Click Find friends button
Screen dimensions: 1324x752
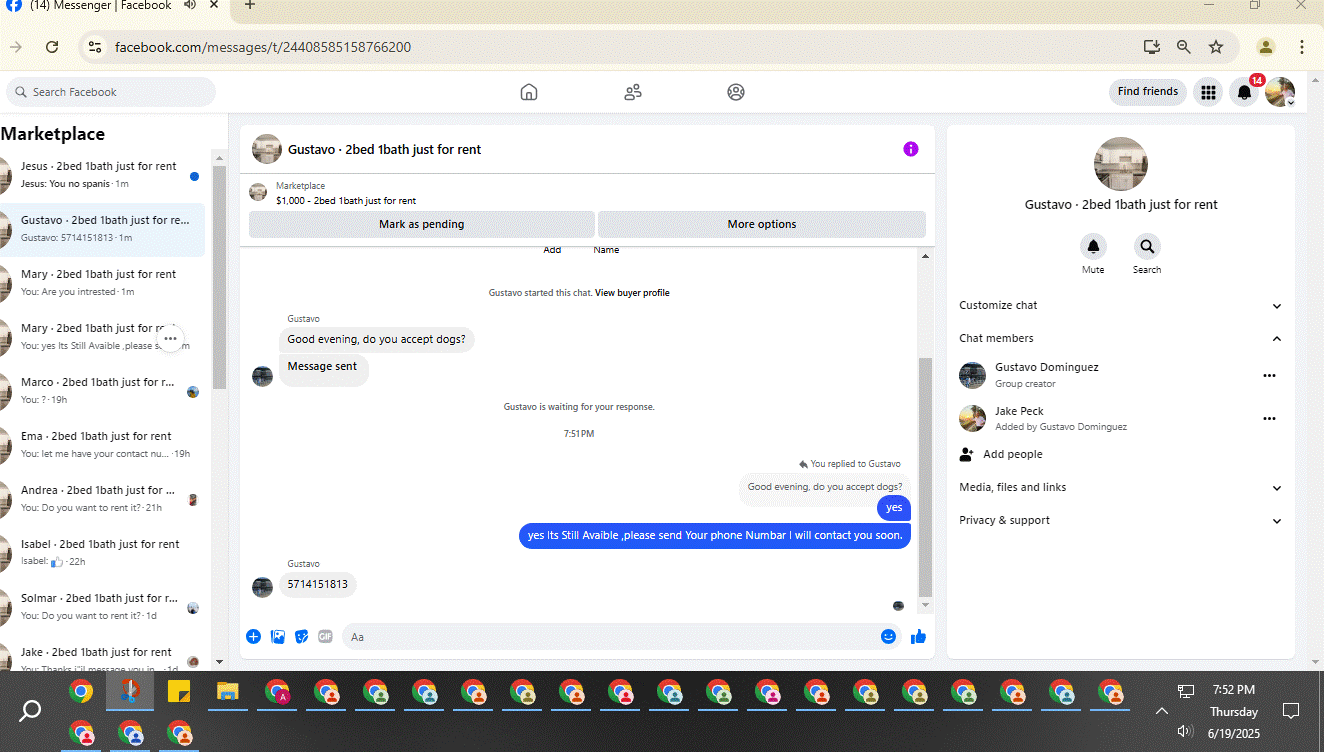(x=1148, y=92)
